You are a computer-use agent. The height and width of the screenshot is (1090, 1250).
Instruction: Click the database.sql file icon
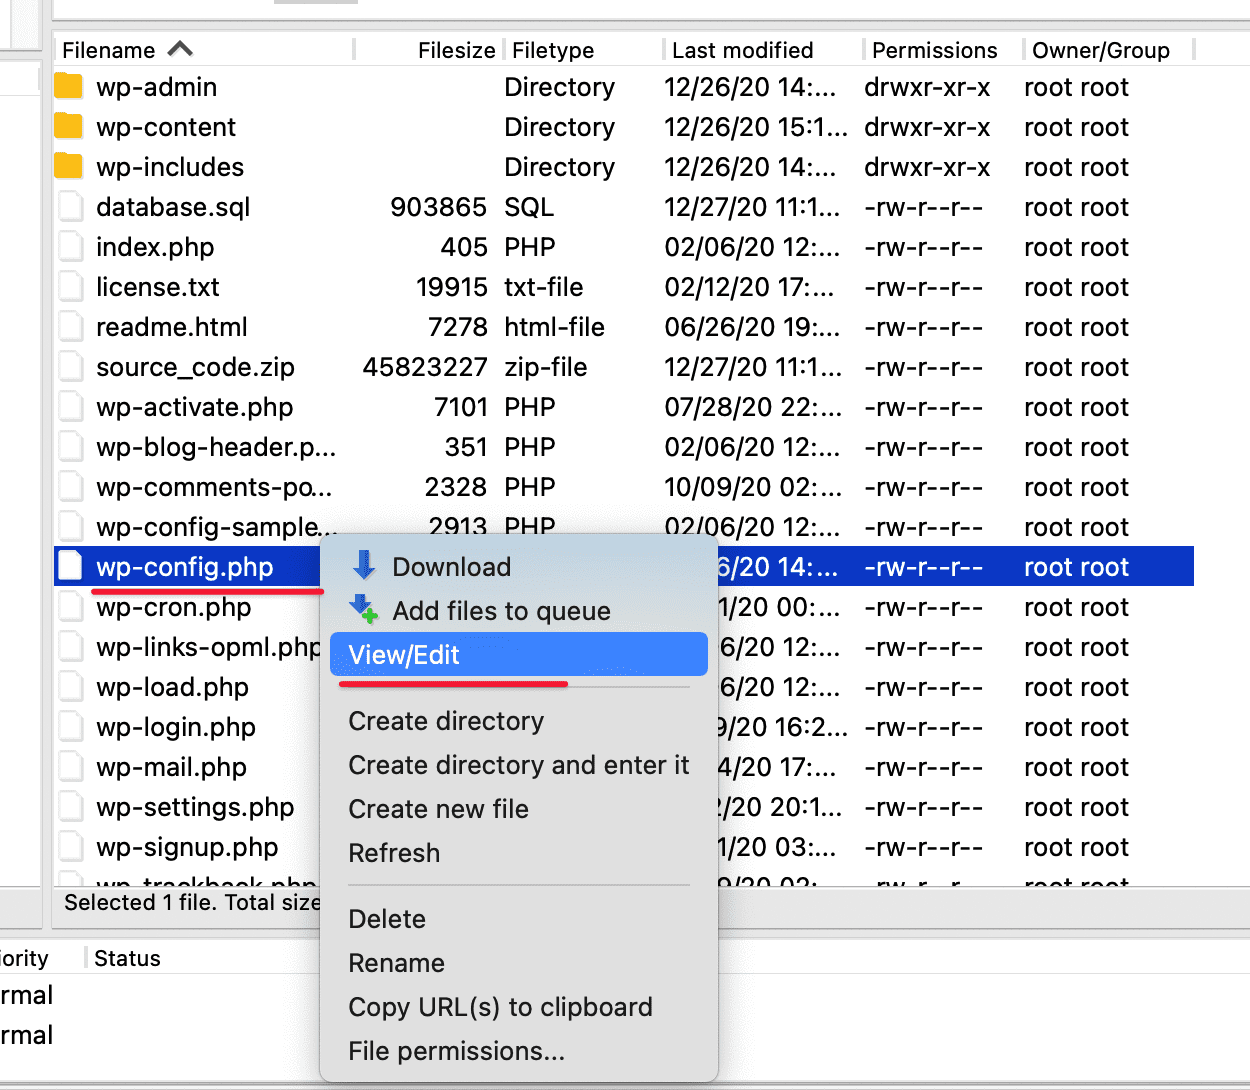click(70, 207)
